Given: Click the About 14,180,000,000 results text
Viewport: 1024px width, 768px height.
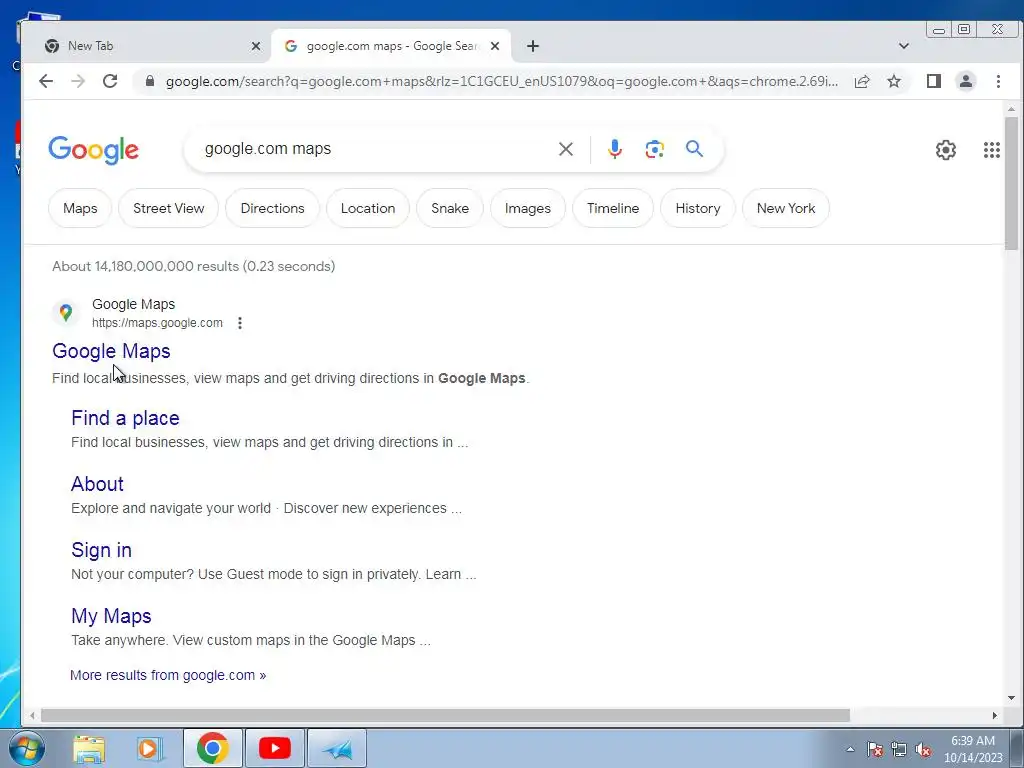Looking at the screenshot, I should pyautogui.click(x=193, y=266).
